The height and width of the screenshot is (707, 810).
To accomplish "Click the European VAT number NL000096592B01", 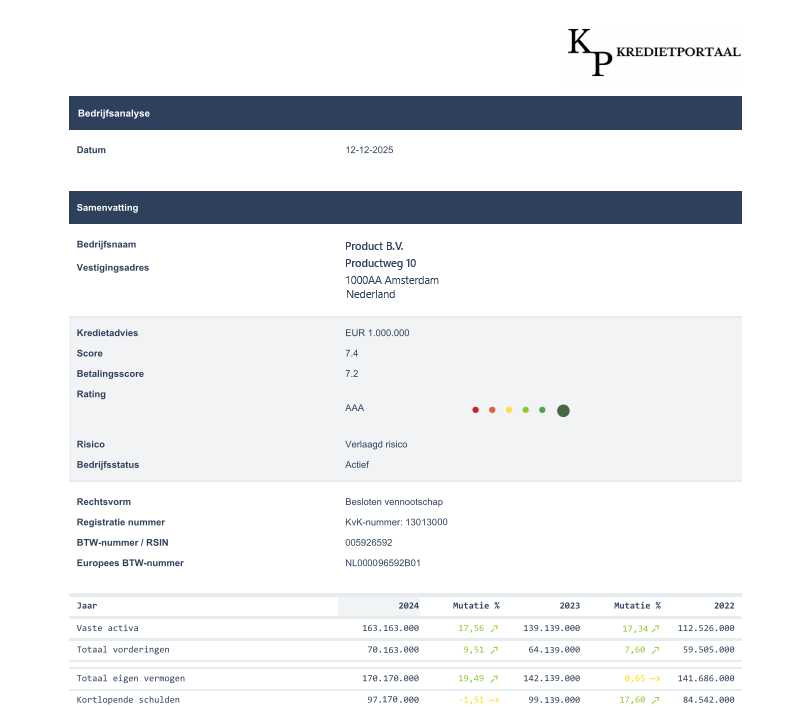I will point(383,563).
